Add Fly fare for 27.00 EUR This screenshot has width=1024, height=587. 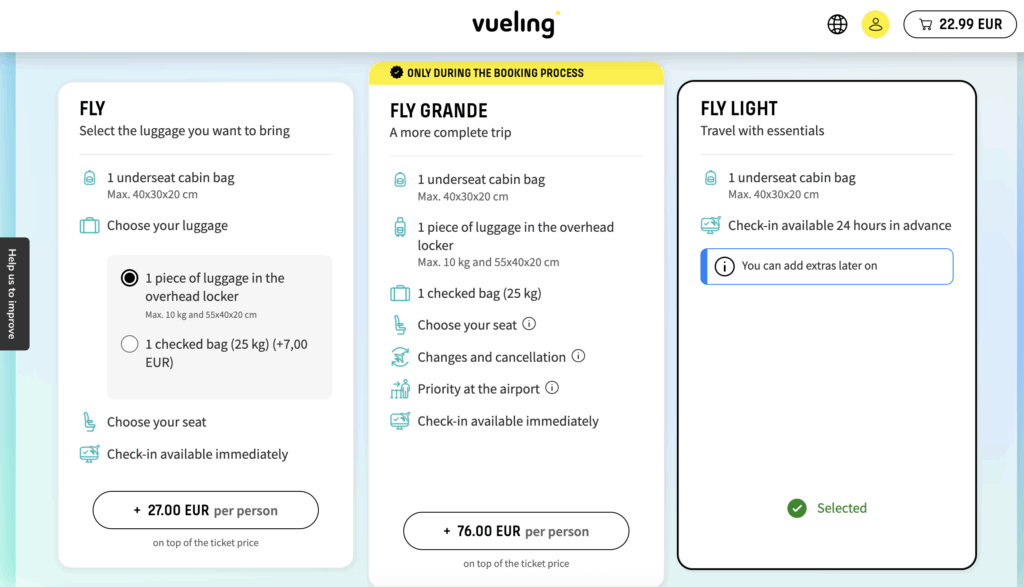(205, 510)
